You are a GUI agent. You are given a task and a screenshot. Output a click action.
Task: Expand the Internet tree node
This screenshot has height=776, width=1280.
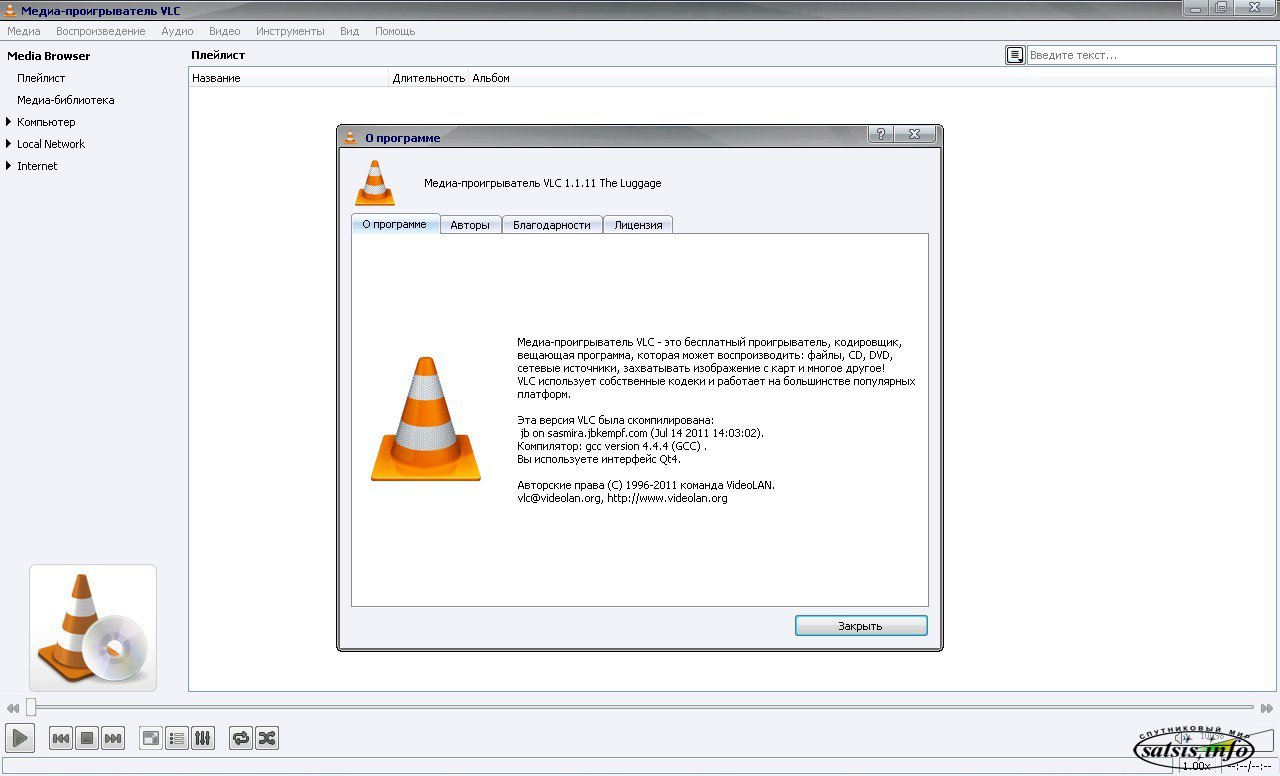tap(9, 166)
